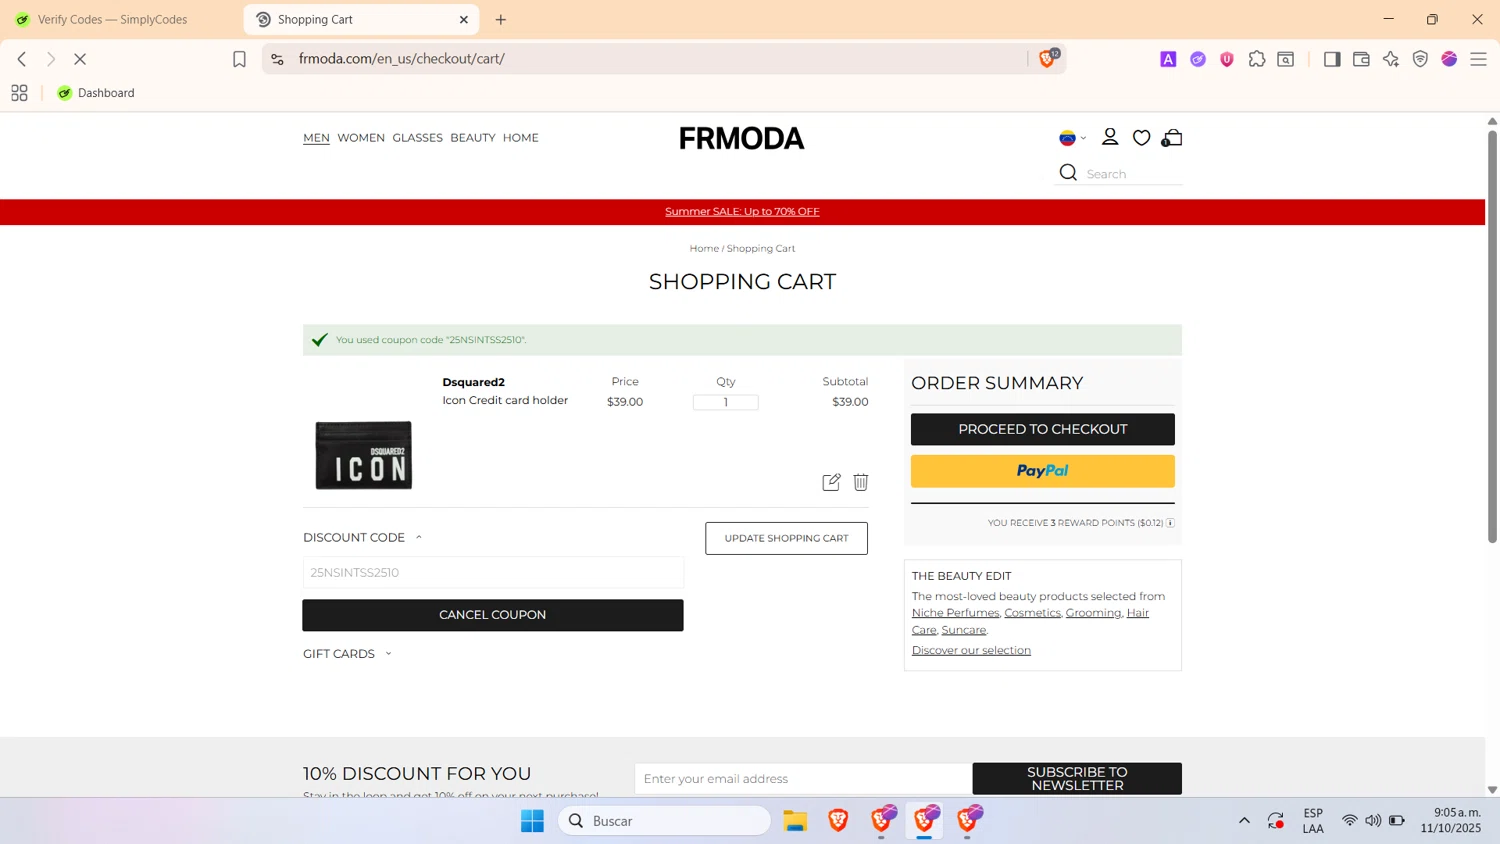
Task: Click the Proceed to Checkout button
Action: (1042, 429)
